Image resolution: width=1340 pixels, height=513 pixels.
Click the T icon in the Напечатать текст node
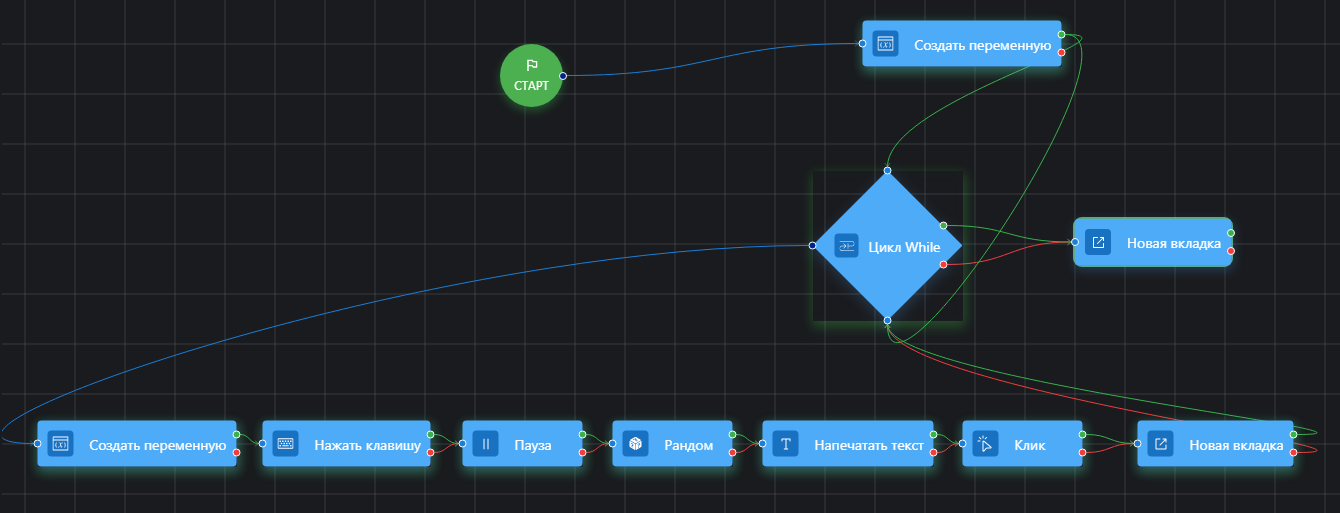coord(785,444)
